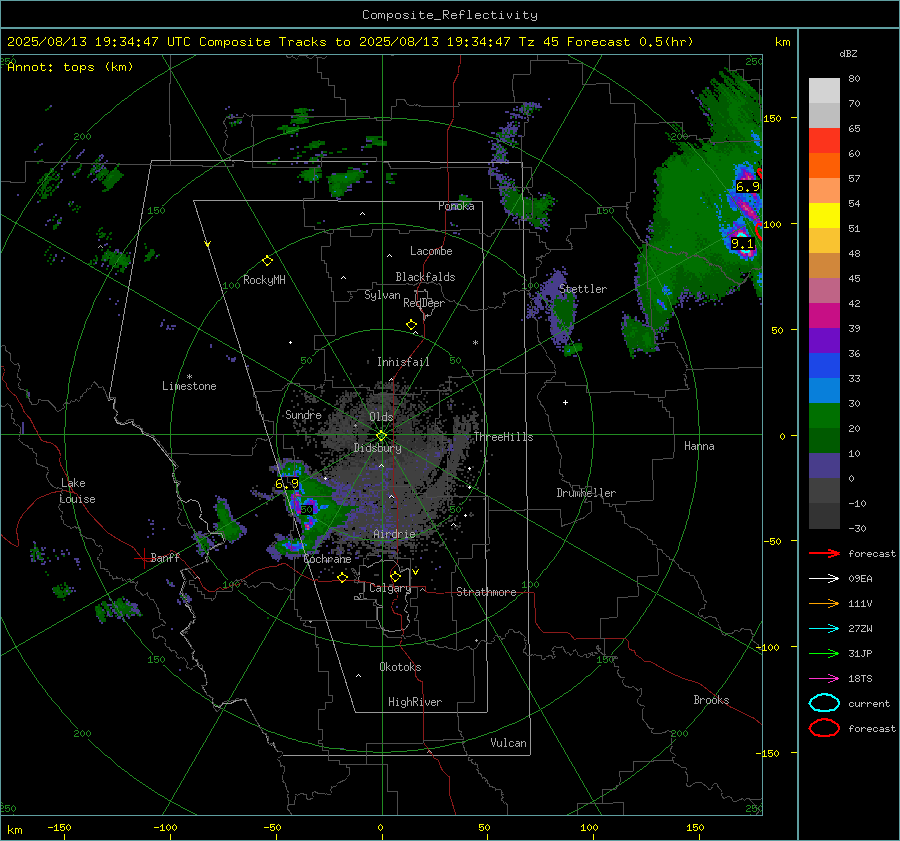Click the Lacombe town label
900x841 pixels.
[x=431, y=251]
